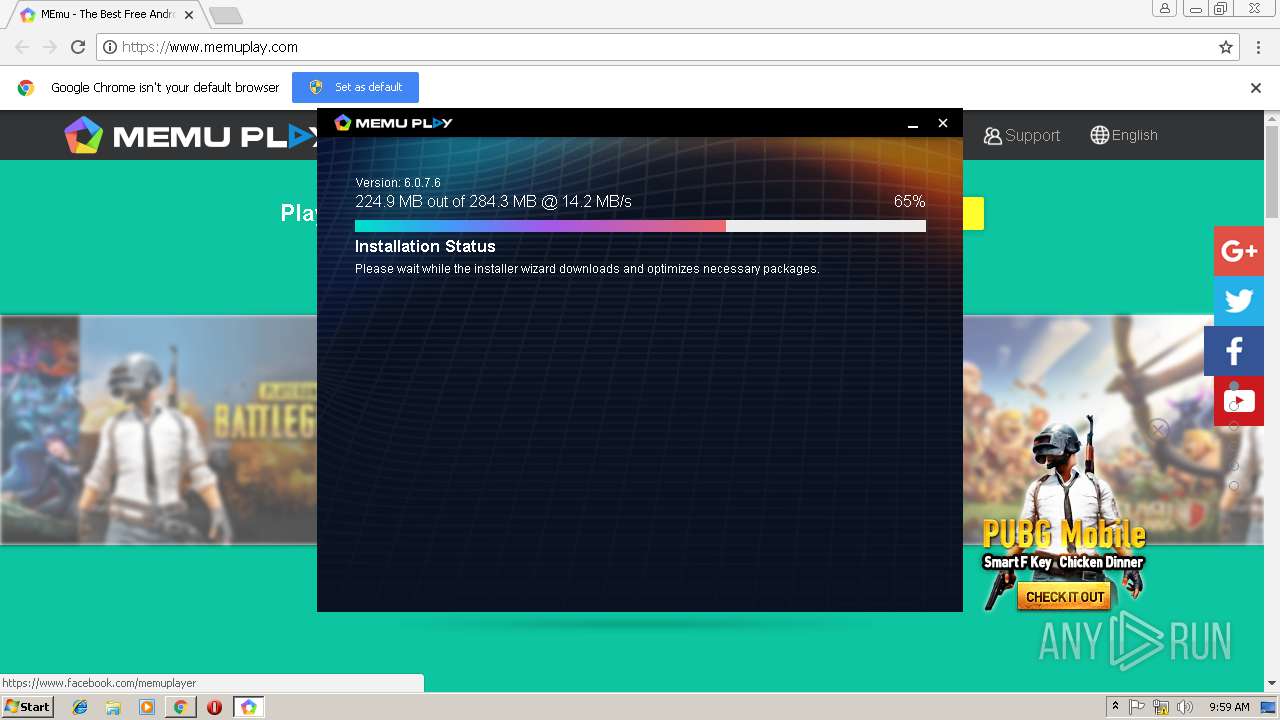Screen dimensions: 1280x720
Task: Open the Windows Start menu
Action: (27, 707)
